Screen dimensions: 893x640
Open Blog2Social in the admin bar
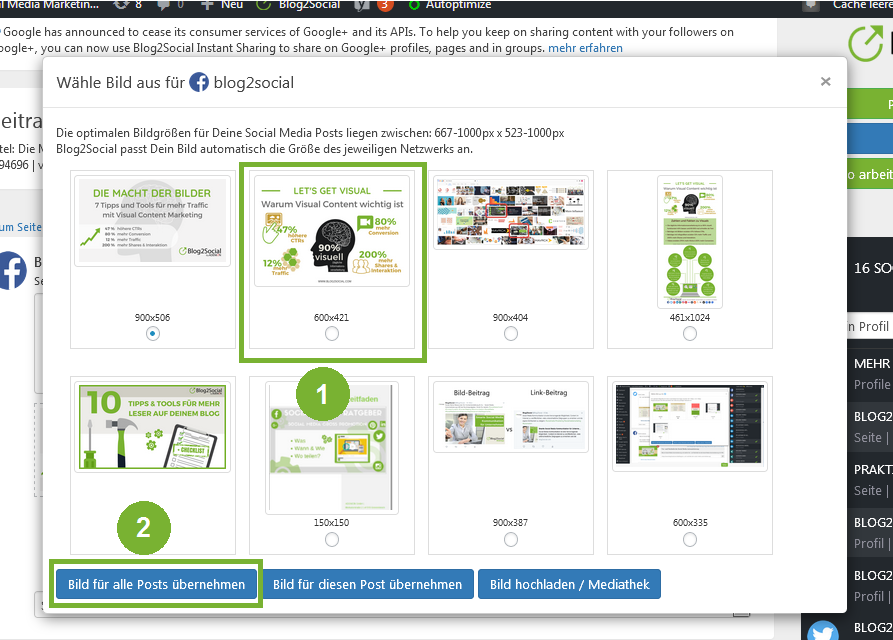pyautogui.click(x=298, y=5)
